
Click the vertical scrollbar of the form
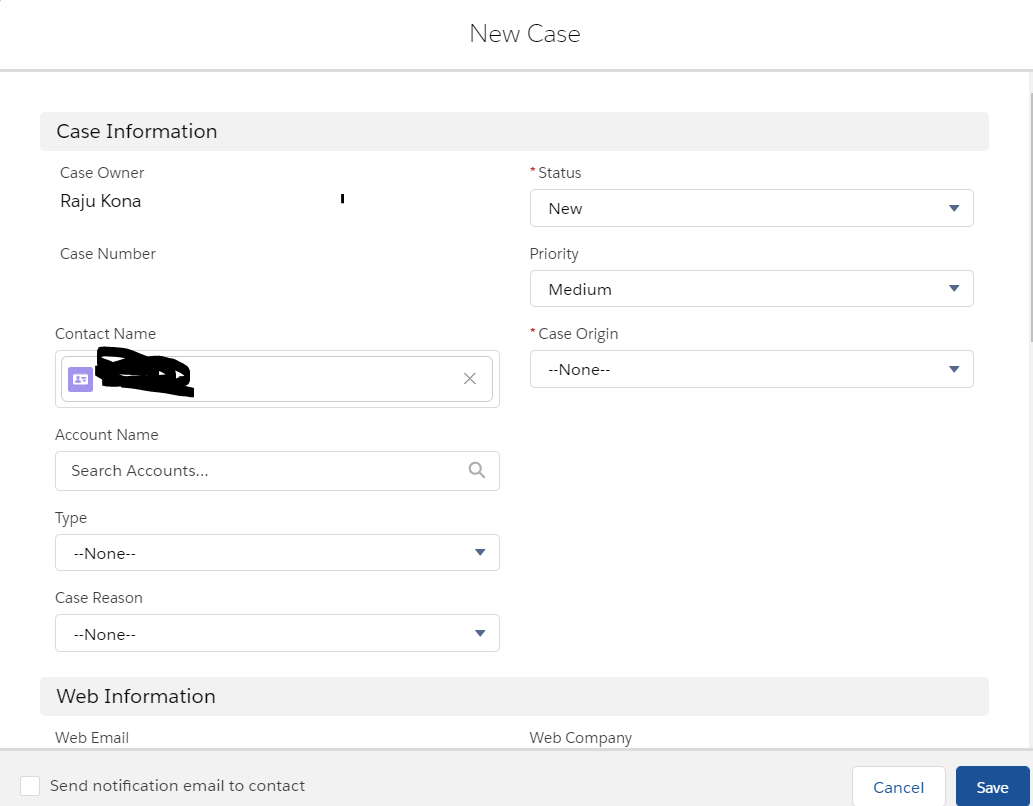coord(1030,220)
